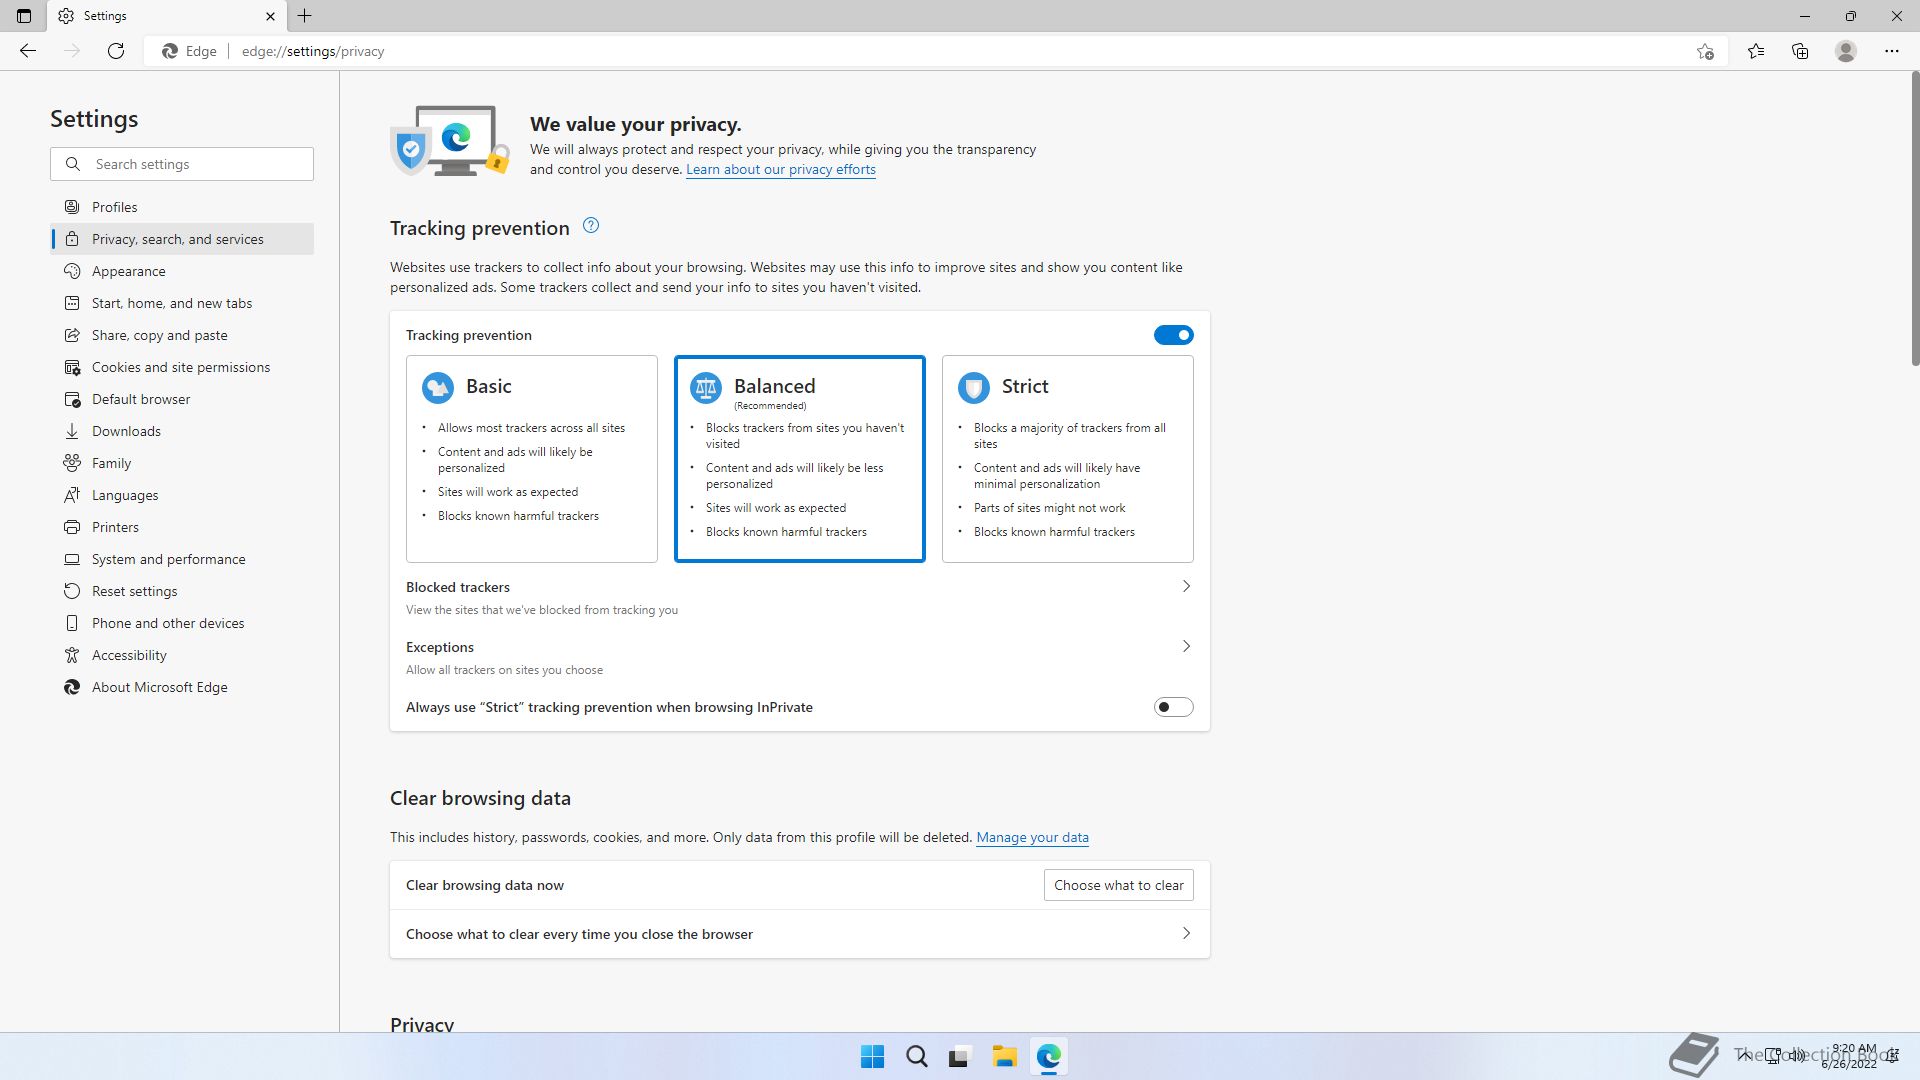Viewport: 1920px width, 1080px height.
Task: Open File Explorer from the taskbar
Action: coord(1004,1057)
